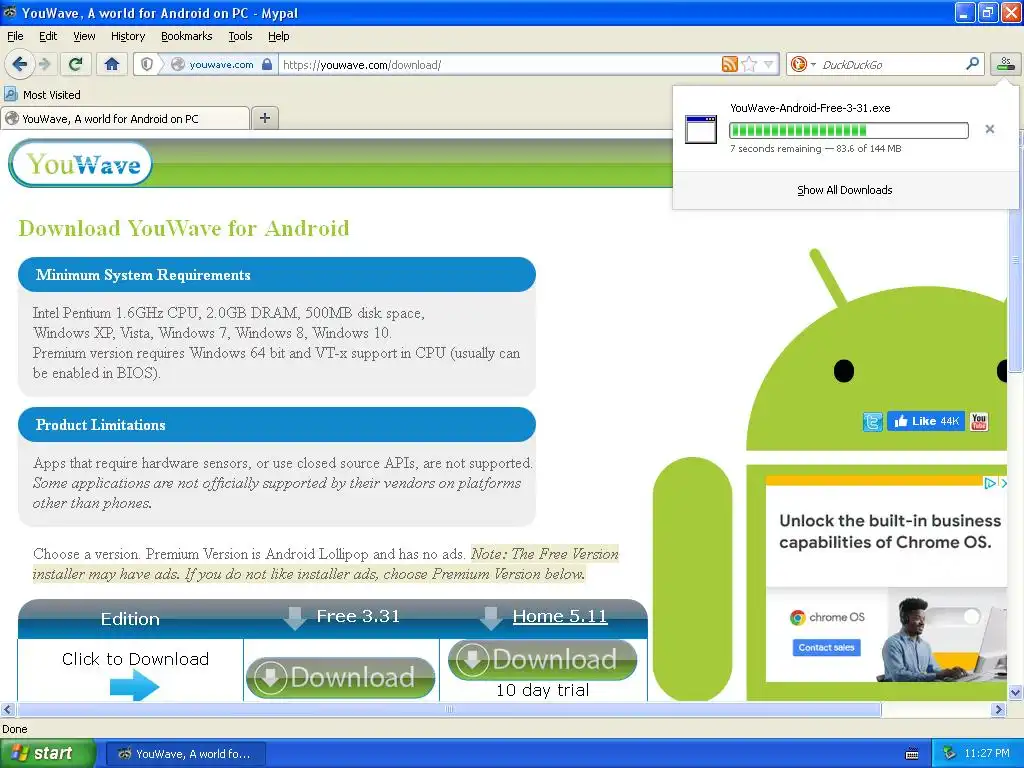Click the Product Limitations header
Image resolution: width=1024 pixels, height=768 pixels.
pyautogui.click(x=277, y=424)
